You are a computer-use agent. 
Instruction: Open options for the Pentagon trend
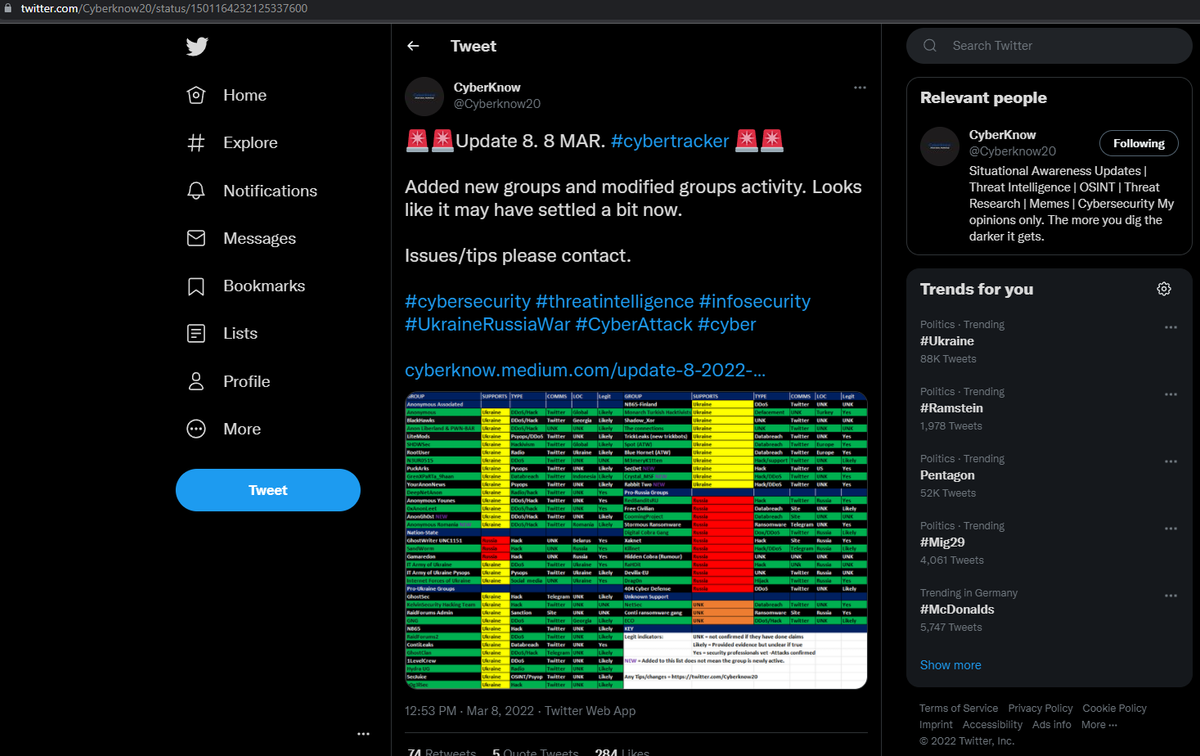(1171, 461)
